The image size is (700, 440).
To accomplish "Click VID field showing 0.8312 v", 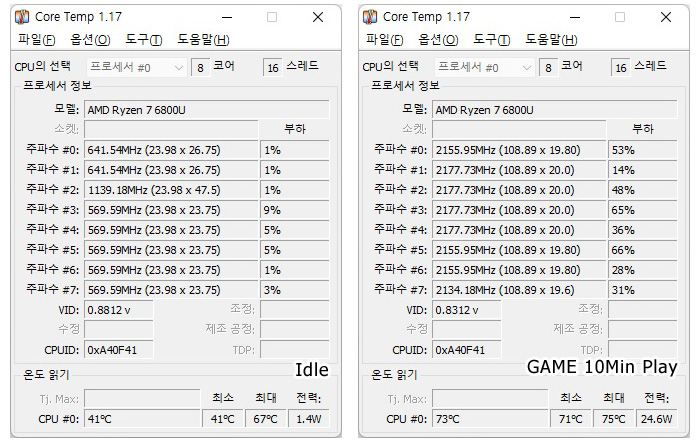I will point(467,310).
